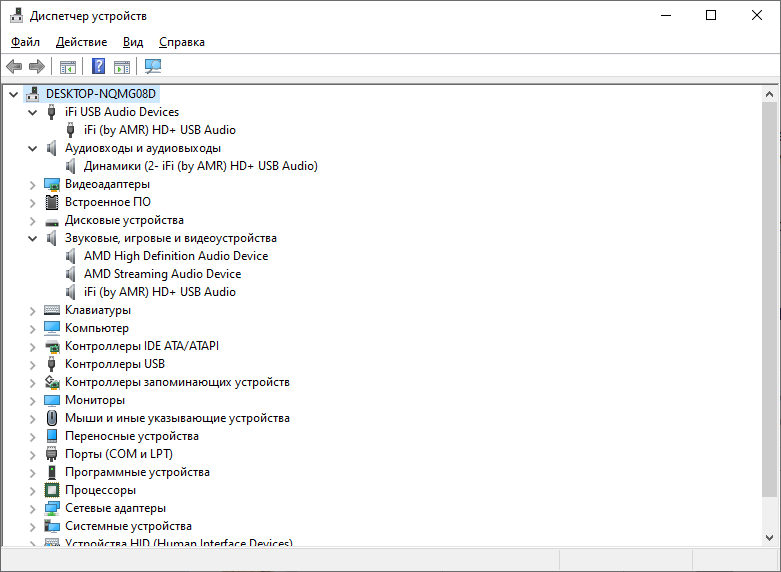Select AMD High Definition Audio Device
Image resolution: width=781 pixels, height=572 pixels.
tap(176, 256)
